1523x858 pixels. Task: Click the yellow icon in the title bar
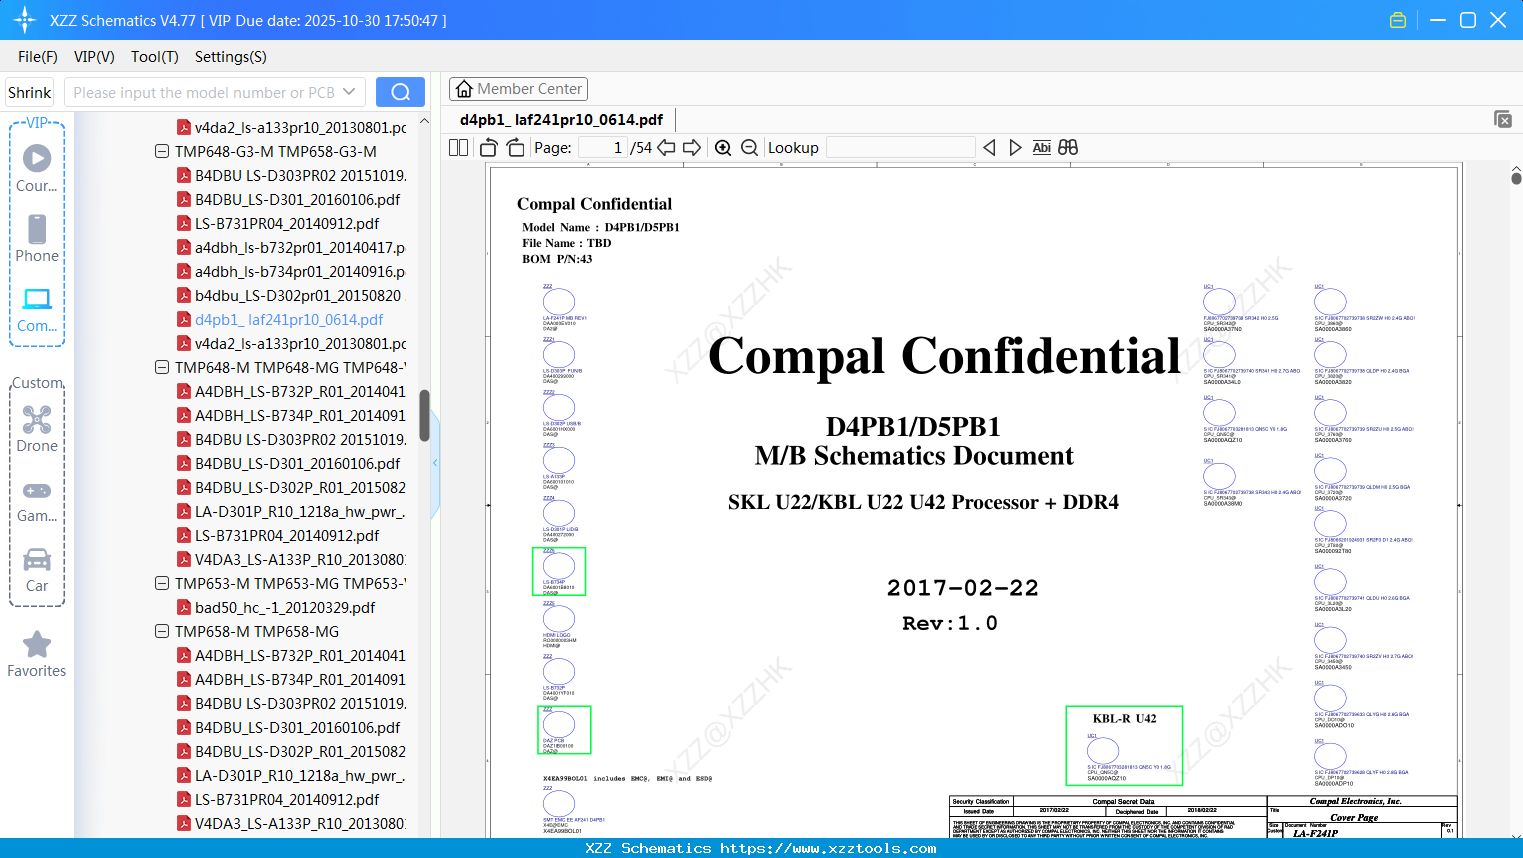(1398, 20)
